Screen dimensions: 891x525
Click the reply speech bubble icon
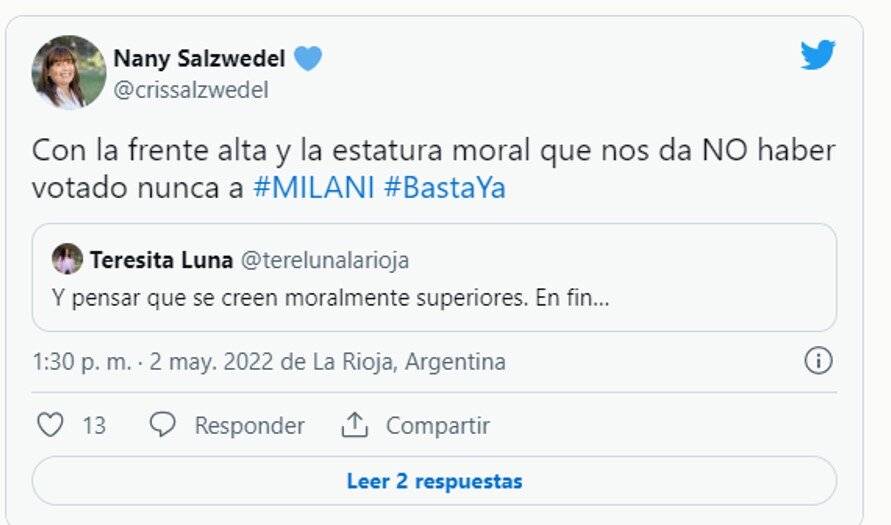pyautogui.click(x=163, y=424)
